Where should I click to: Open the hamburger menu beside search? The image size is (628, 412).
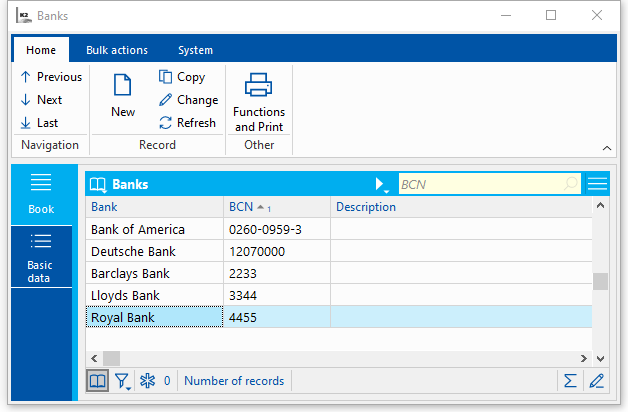point(597,184)
